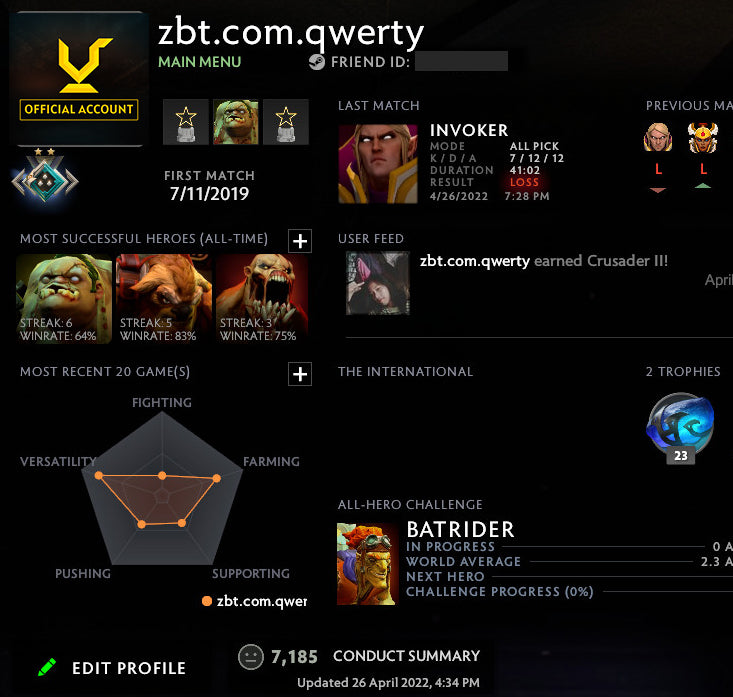Screen dimensions: 733x697
Task: Click the Pudge featured hero slot
Action: coord(236,122)
